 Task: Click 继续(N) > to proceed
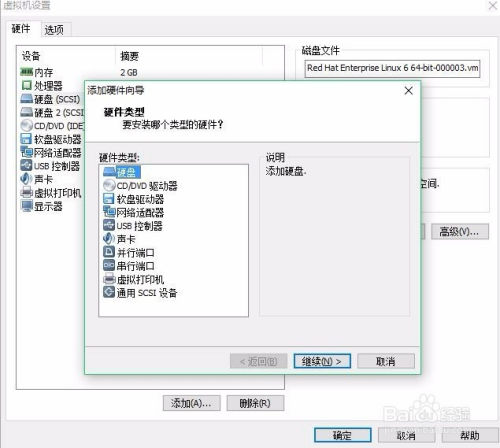322,361
